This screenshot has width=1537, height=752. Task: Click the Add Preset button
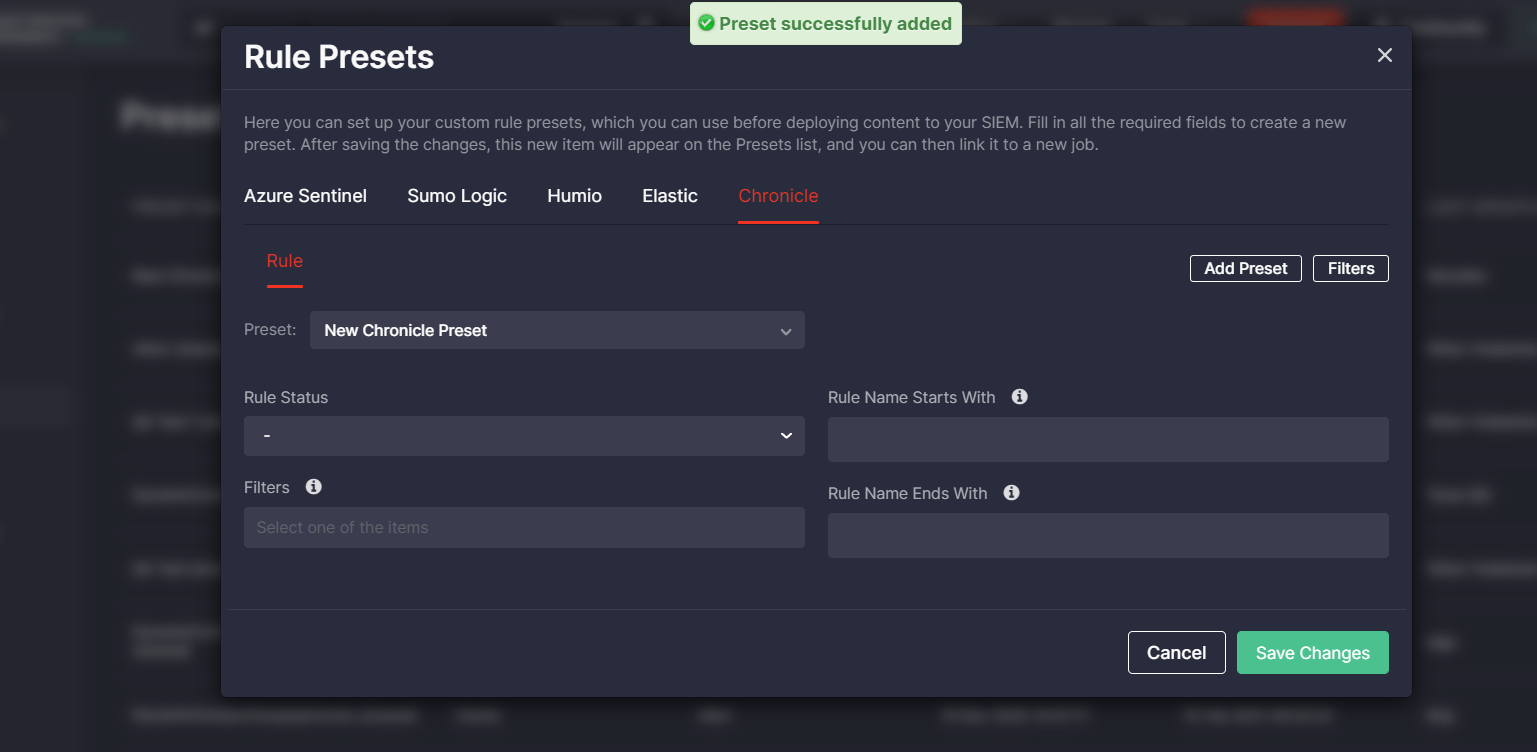click(x=1245, y=268)
